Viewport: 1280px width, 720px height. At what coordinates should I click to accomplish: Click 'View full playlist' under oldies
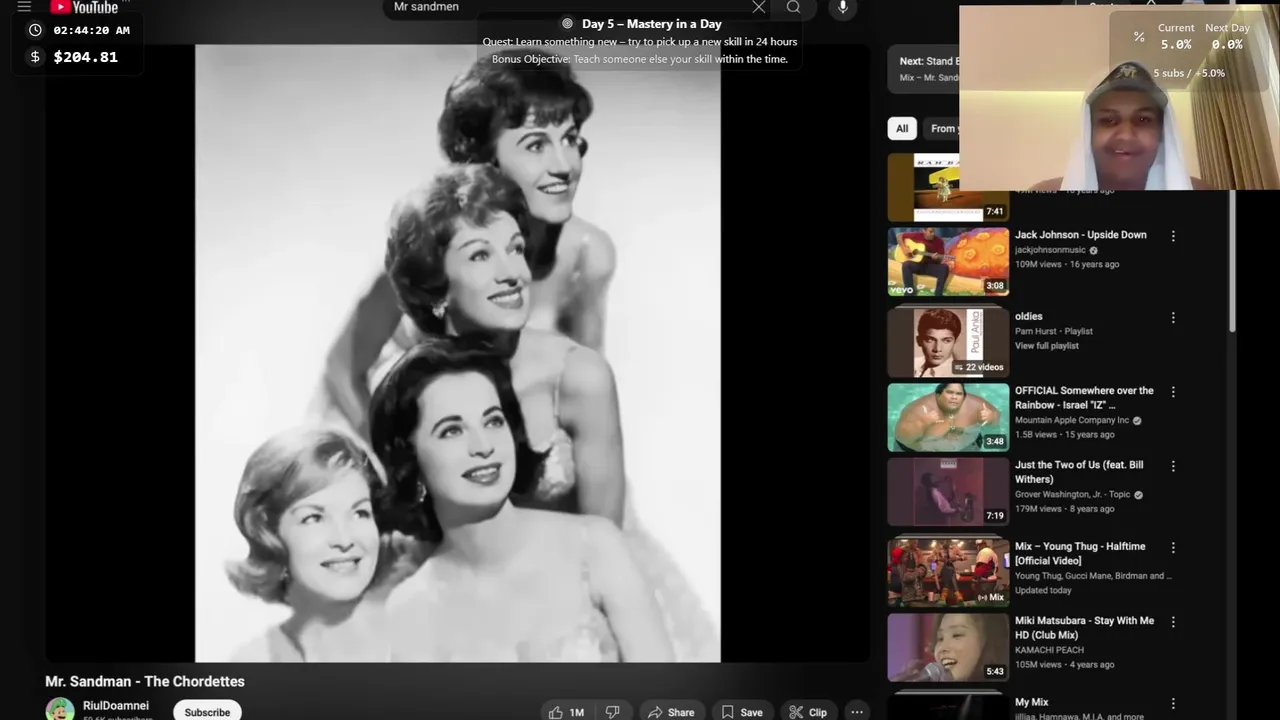[1046, 346]
